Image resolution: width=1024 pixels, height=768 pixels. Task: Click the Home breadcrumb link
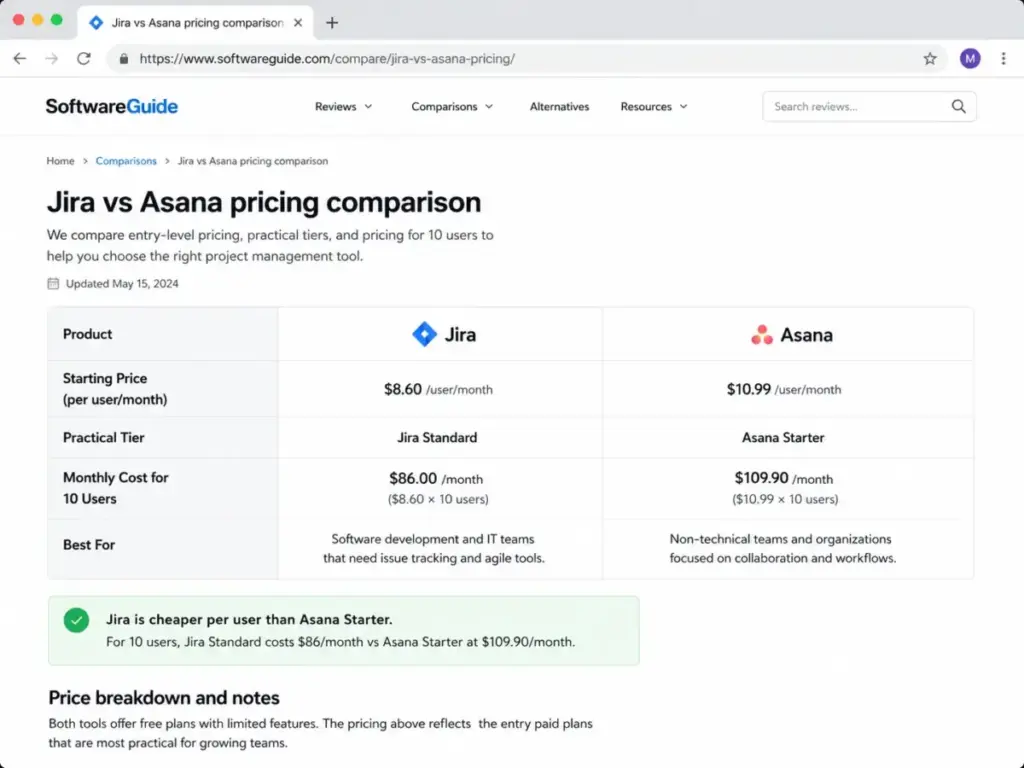(x=60, y=161)
